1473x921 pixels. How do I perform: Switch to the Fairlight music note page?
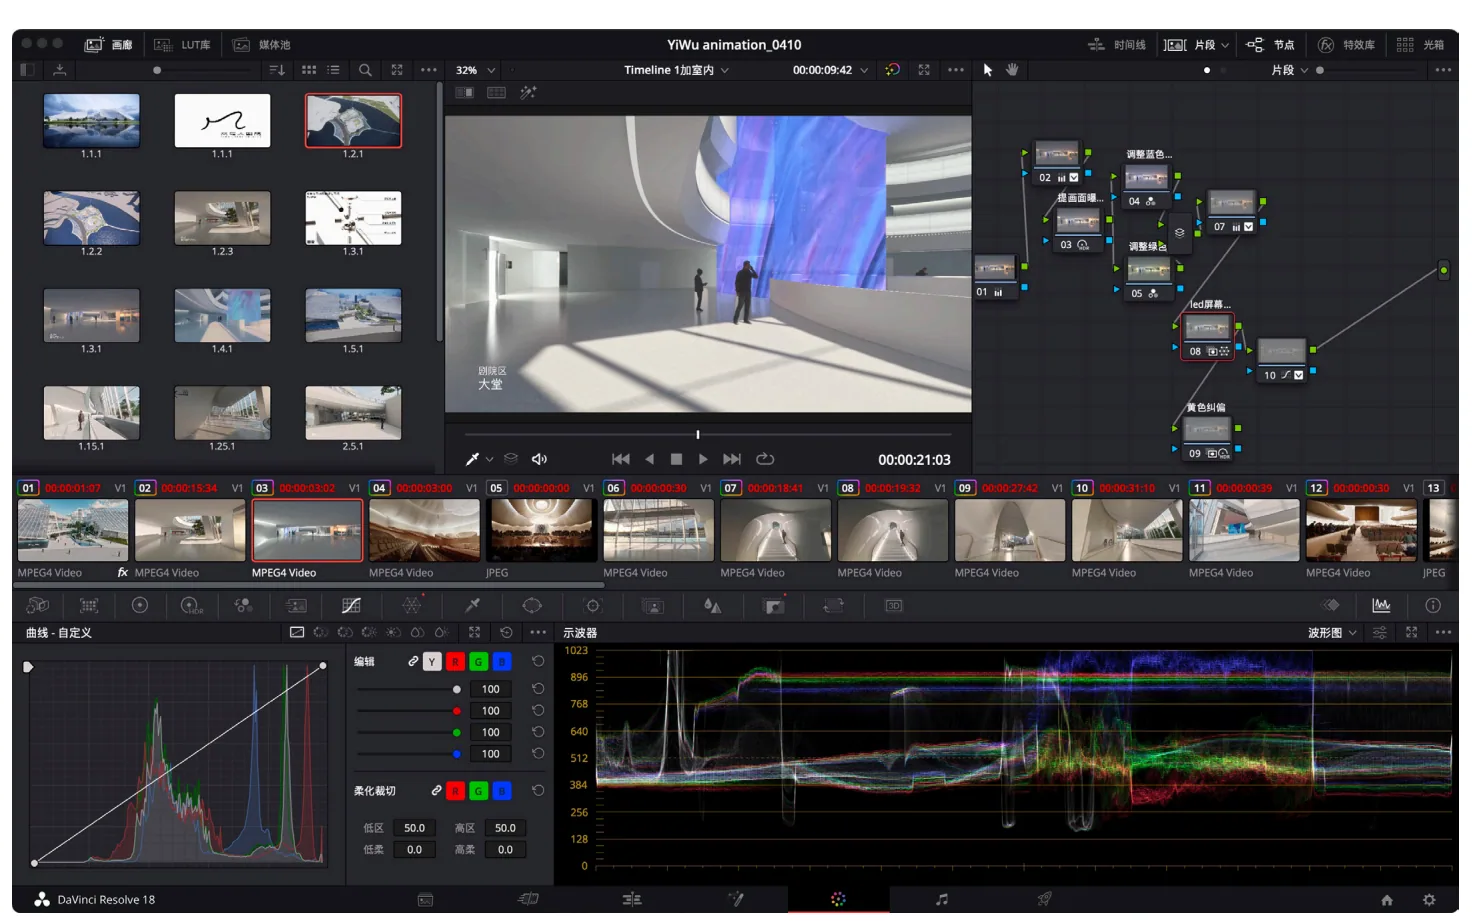(x=941, y=899)
